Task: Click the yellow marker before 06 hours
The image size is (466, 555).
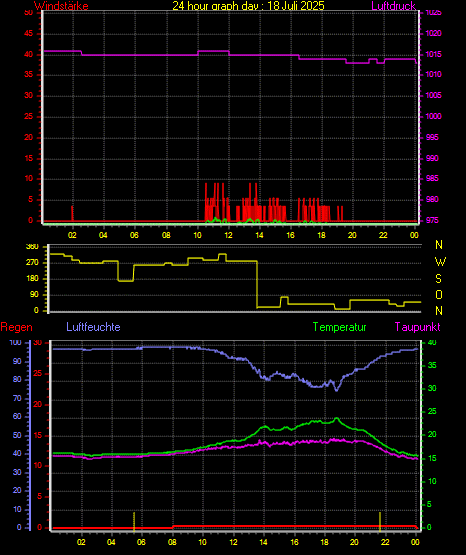Action: click(x=134, y=521)
